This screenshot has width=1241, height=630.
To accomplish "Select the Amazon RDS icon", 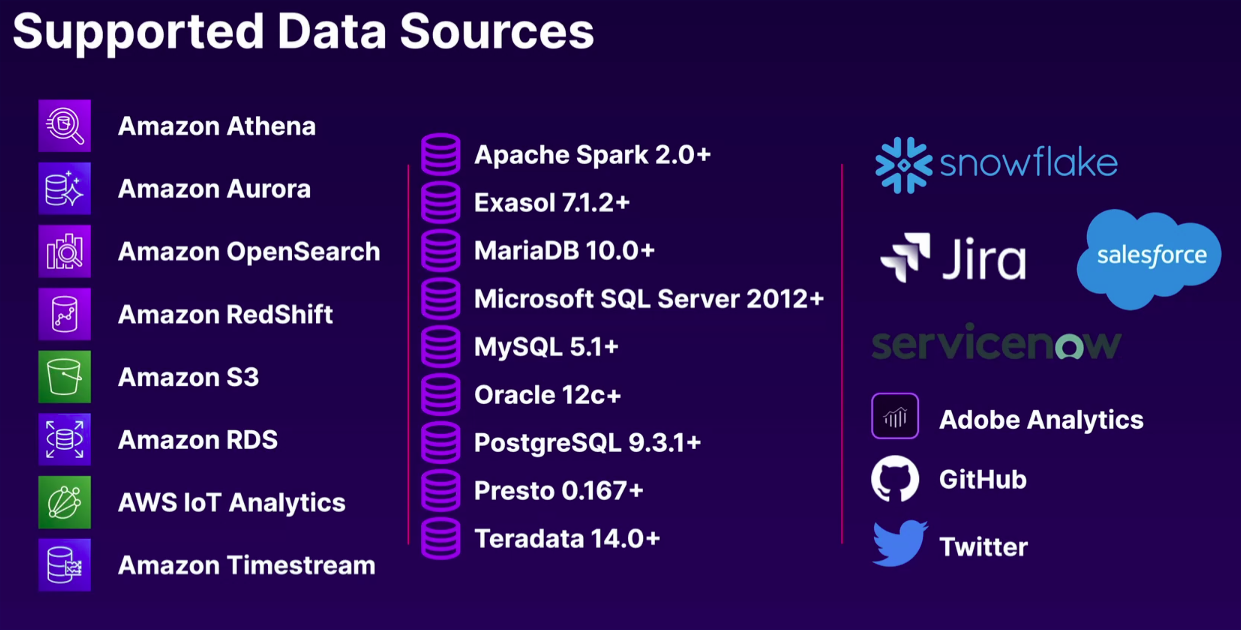I will [x=65, y=440].
